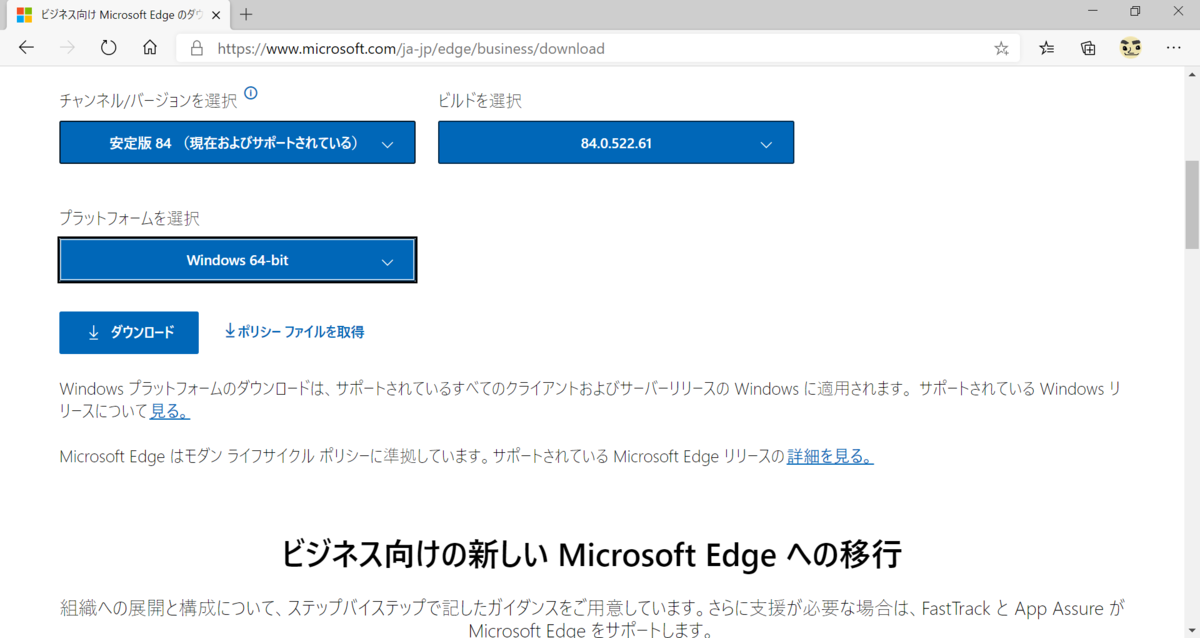The height and width of the screenshot is (638, 1200).
Task: Refresh the current page
Action: pyautogui.click(x=109, y=48)
